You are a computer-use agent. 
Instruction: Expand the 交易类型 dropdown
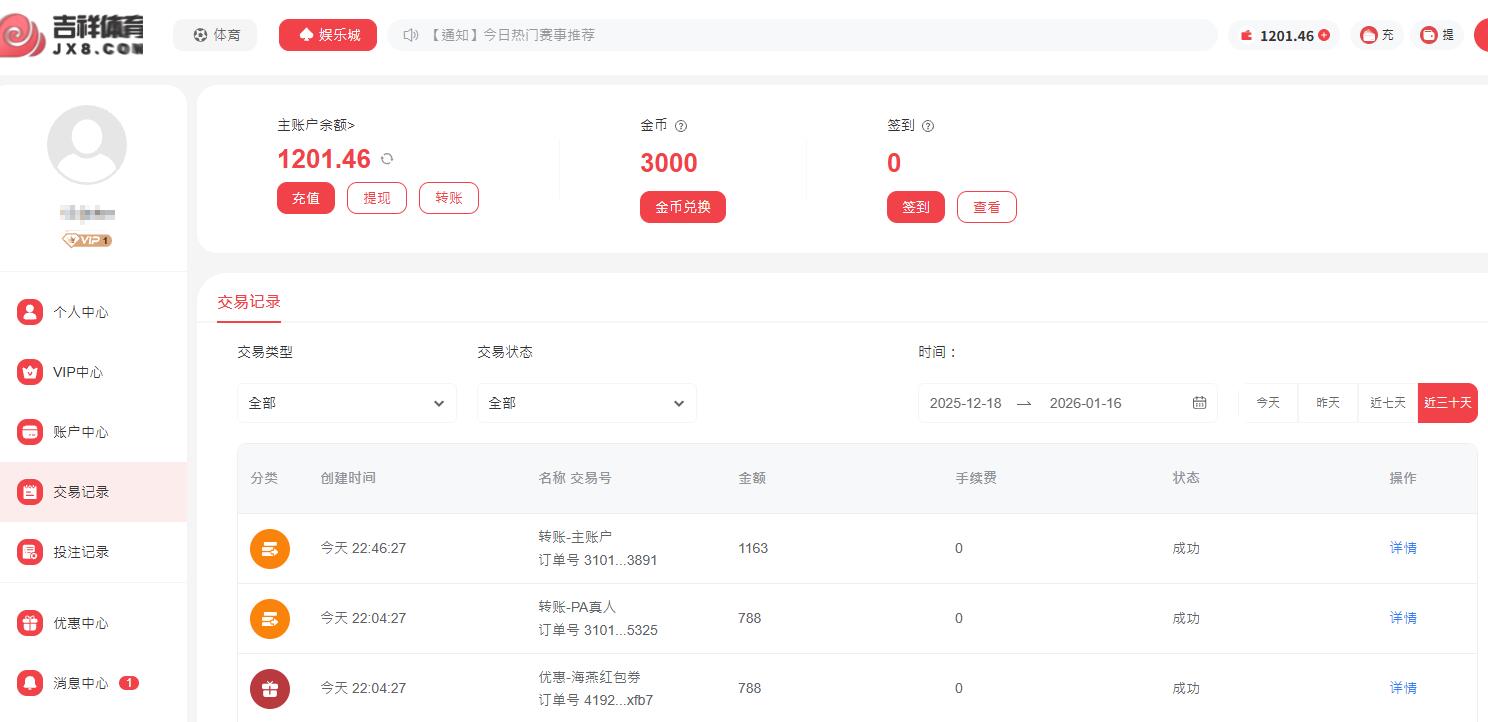pos(346,403)
